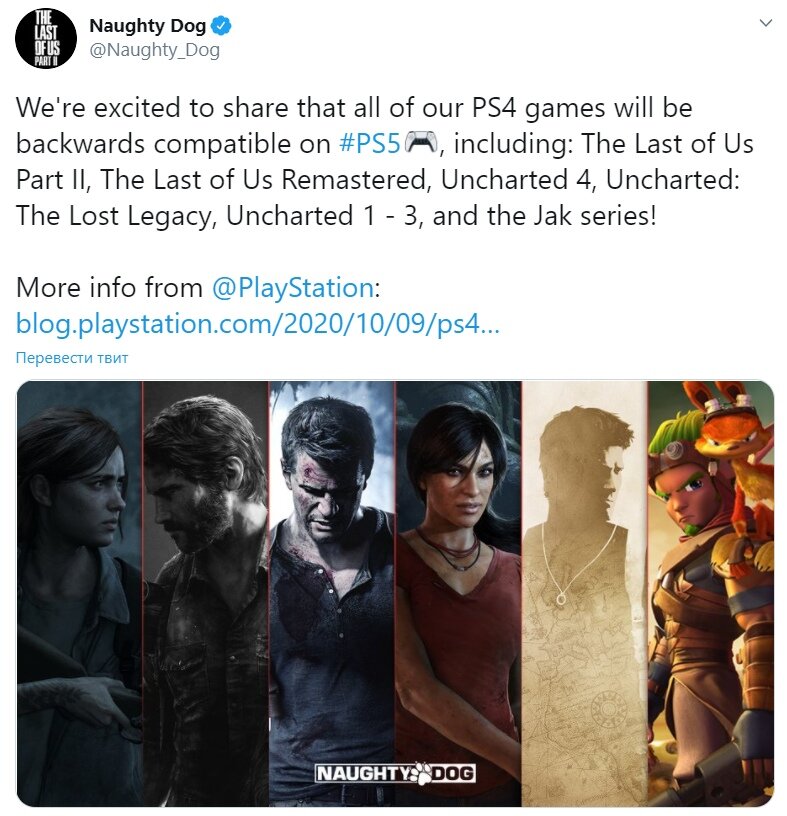Click Перевести твит translate link
This screenshot has height=816, width=787.
point(72,358)
